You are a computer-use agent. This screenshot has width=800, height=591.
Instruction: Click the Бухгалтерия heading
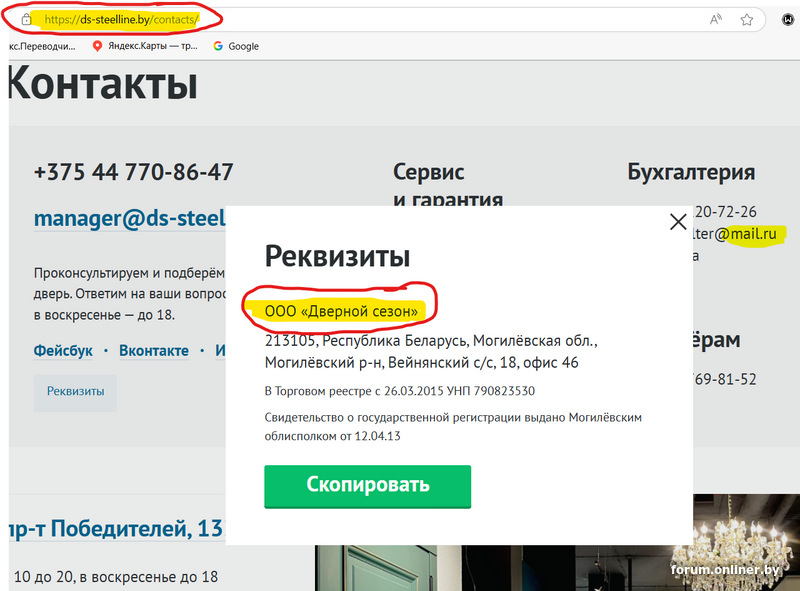691,172
